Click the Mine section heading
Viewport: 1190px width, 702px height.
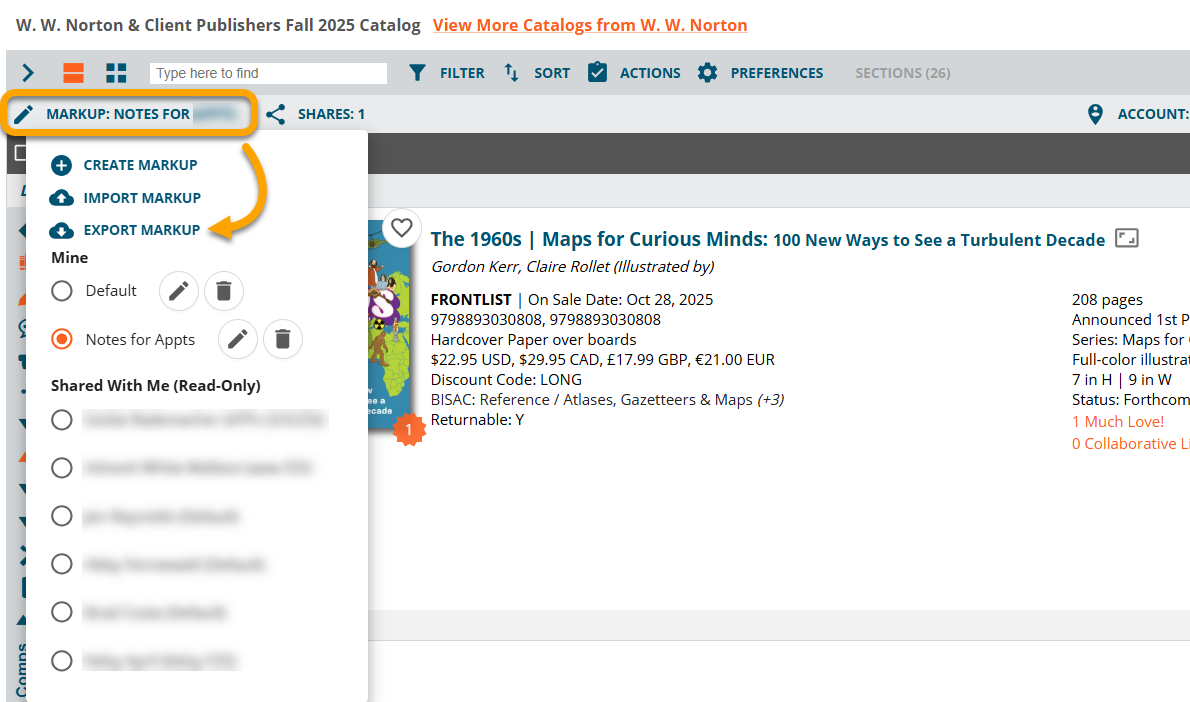click(x=69, y=258)
